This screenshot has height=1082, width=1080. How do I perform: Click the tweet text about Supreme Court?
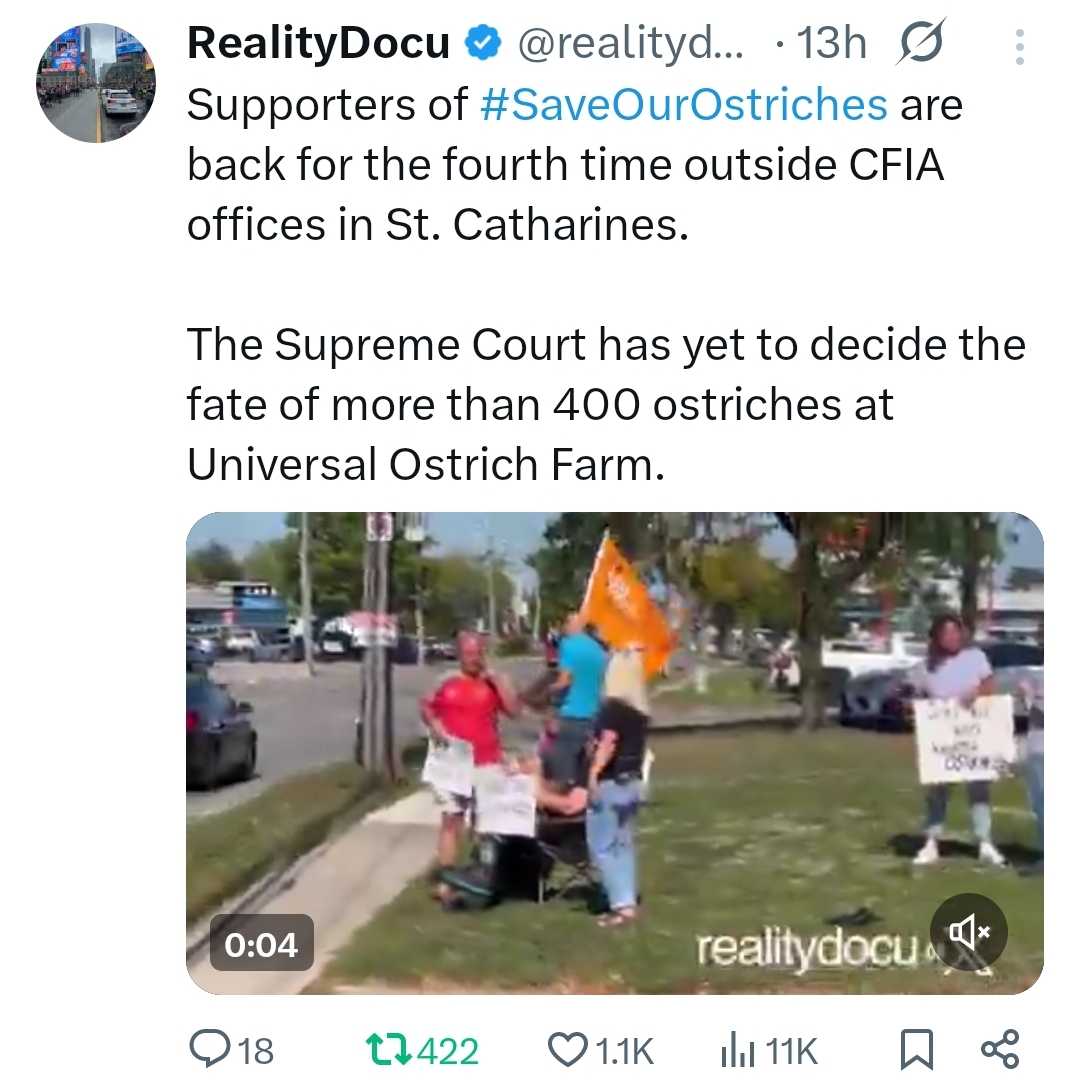(x=607, y=404)
